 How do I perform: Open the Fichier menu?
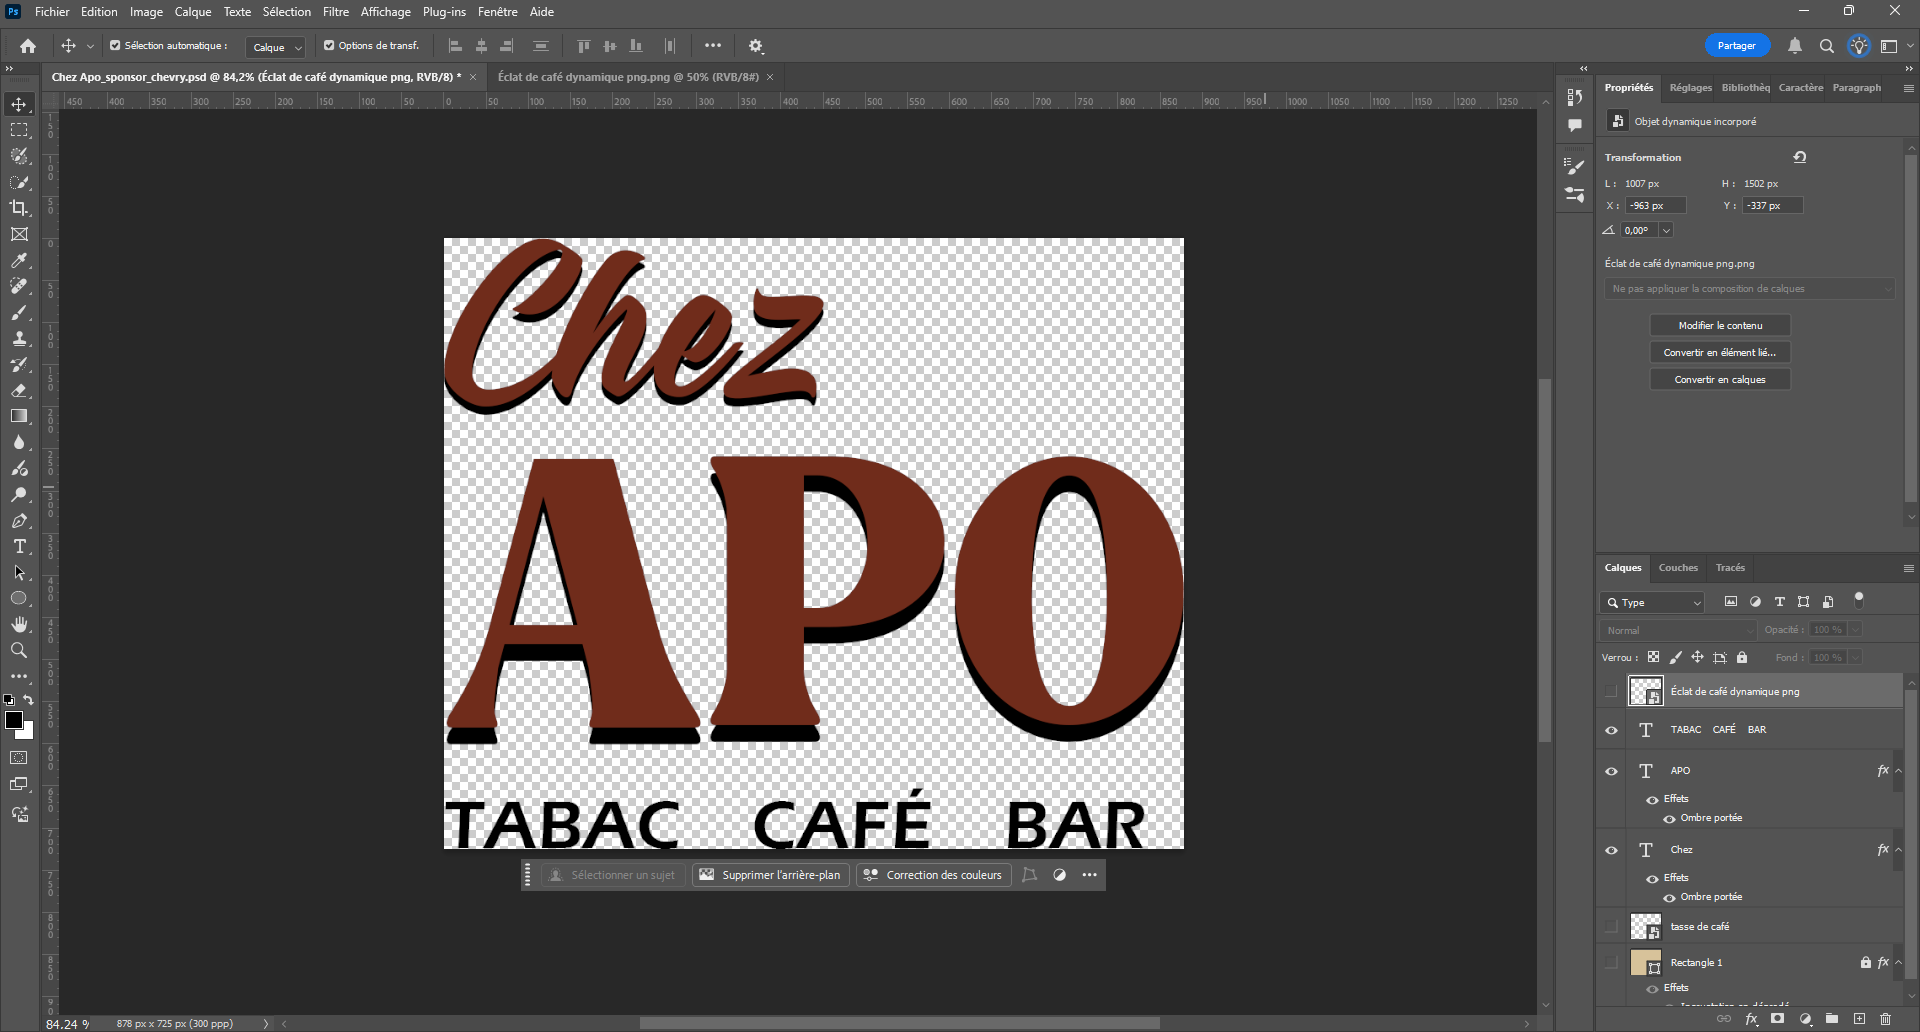[x=52, y=12]
